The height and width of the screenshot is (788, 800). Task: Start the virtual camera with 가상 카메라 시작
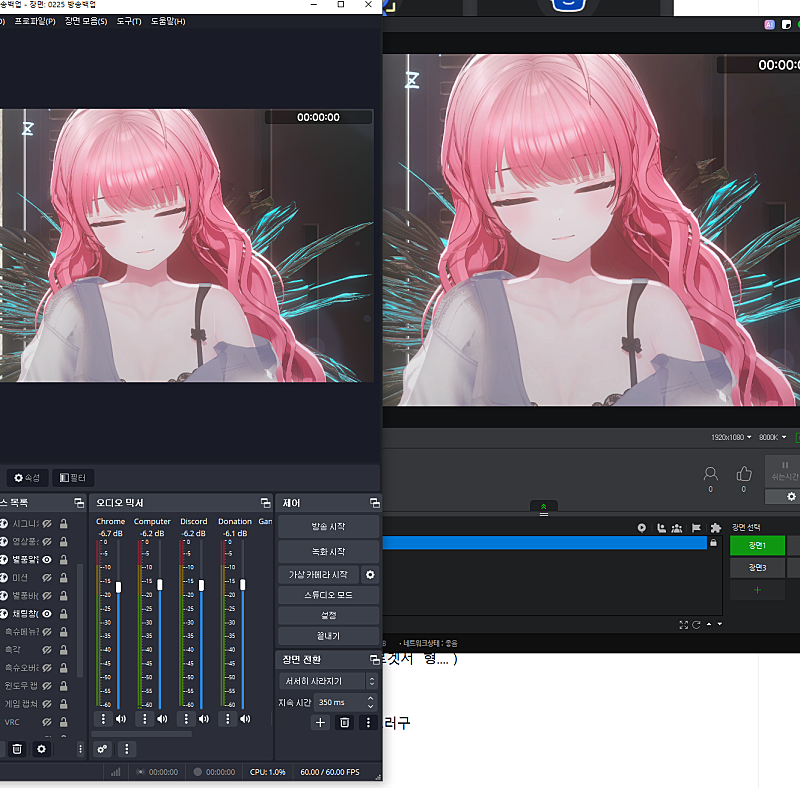[x=318, y=575]
